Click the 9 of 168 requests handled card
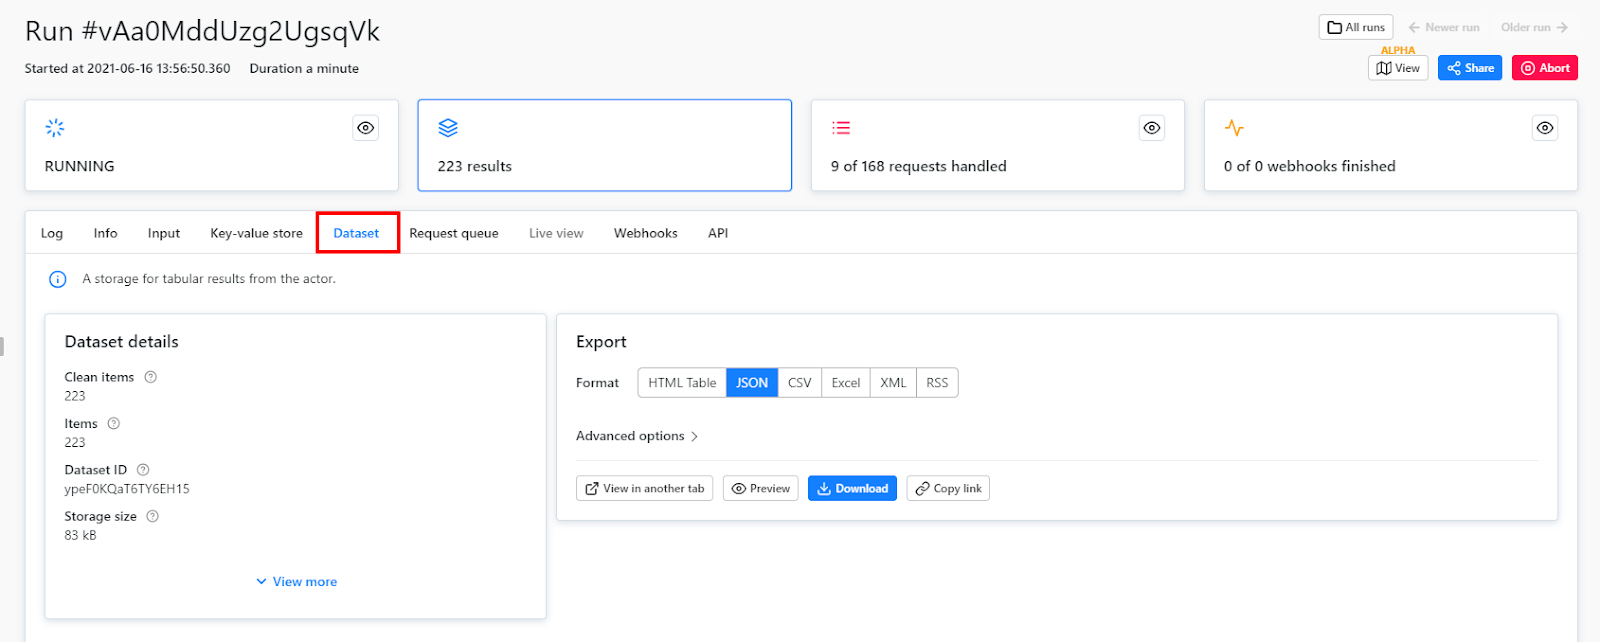Screen dimensions: 1600x642 998,145
